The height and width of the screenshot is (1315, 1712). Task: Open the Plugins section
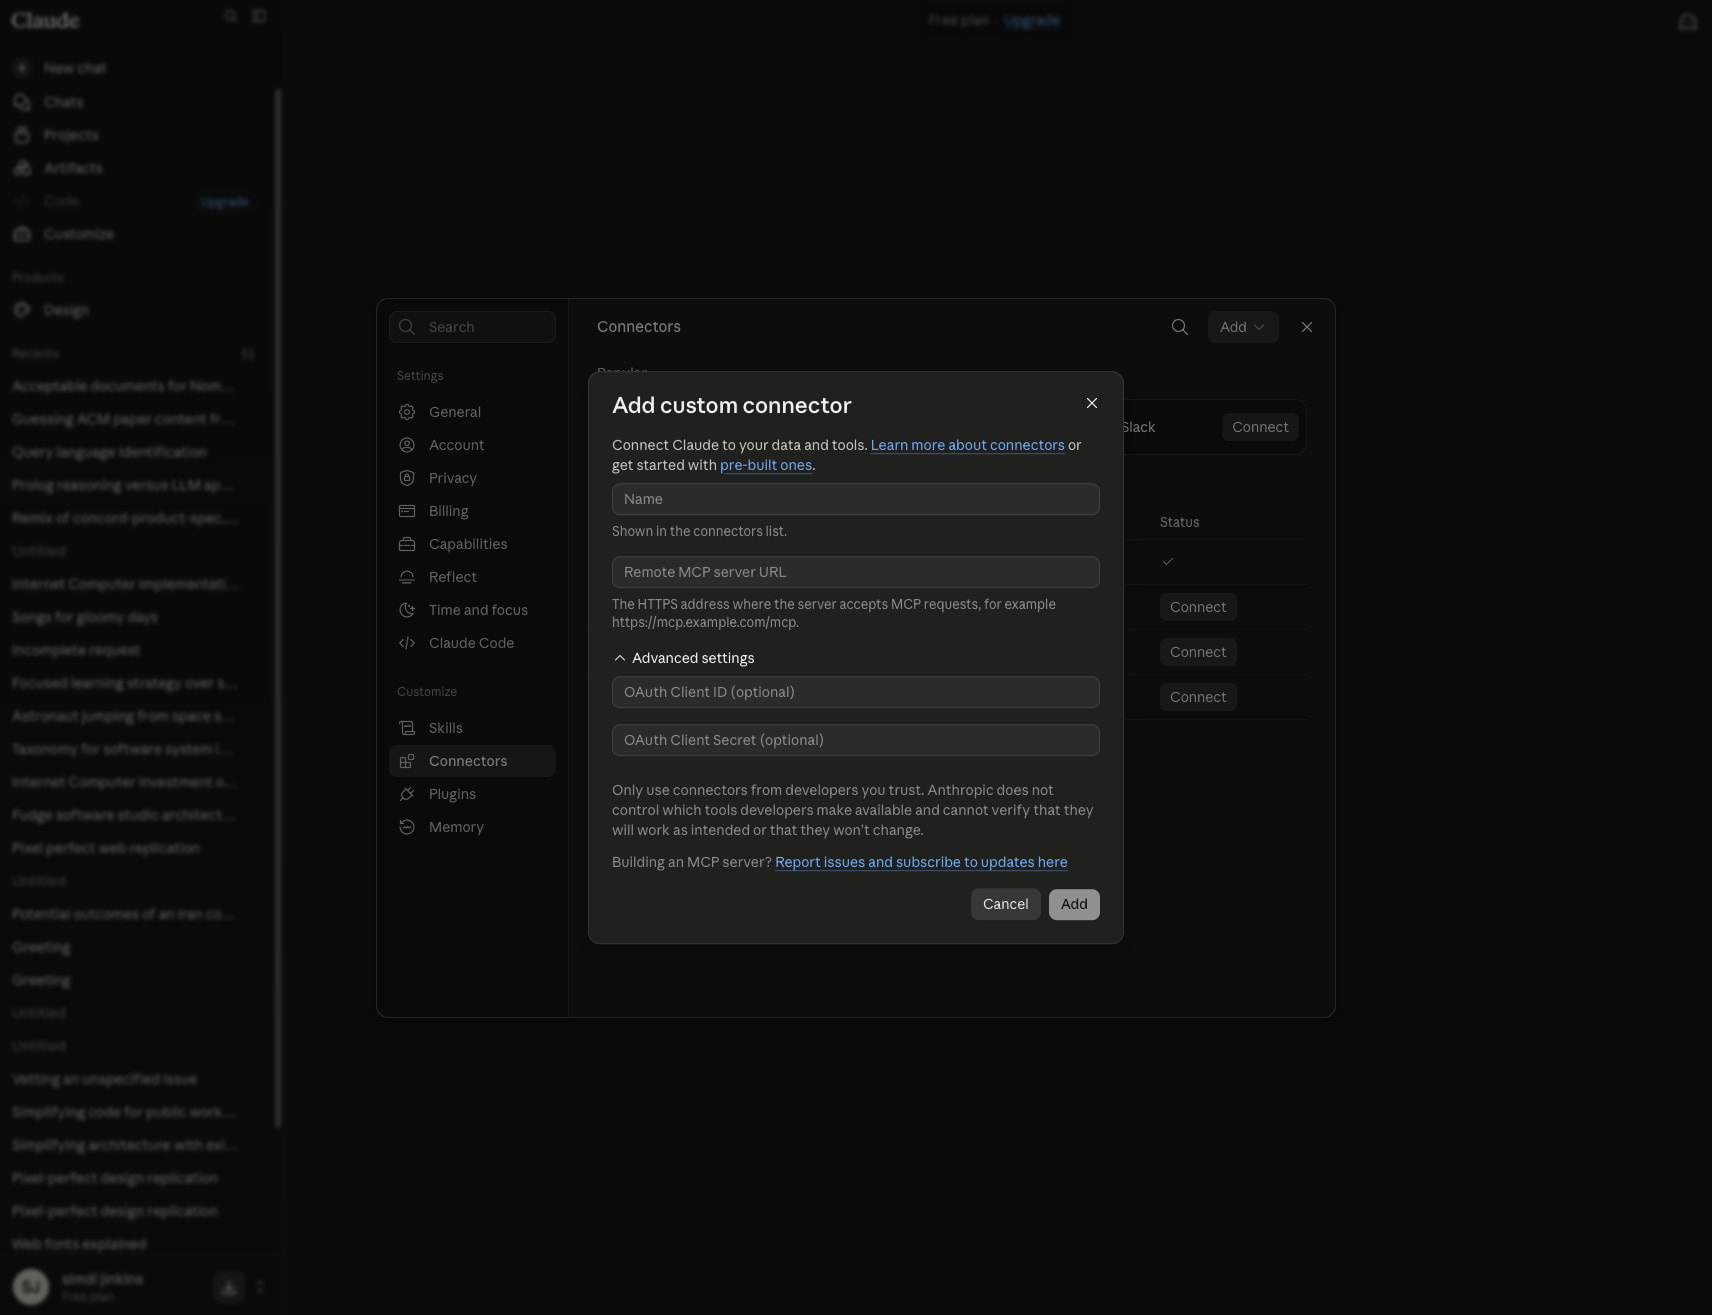tap(472, 794)
